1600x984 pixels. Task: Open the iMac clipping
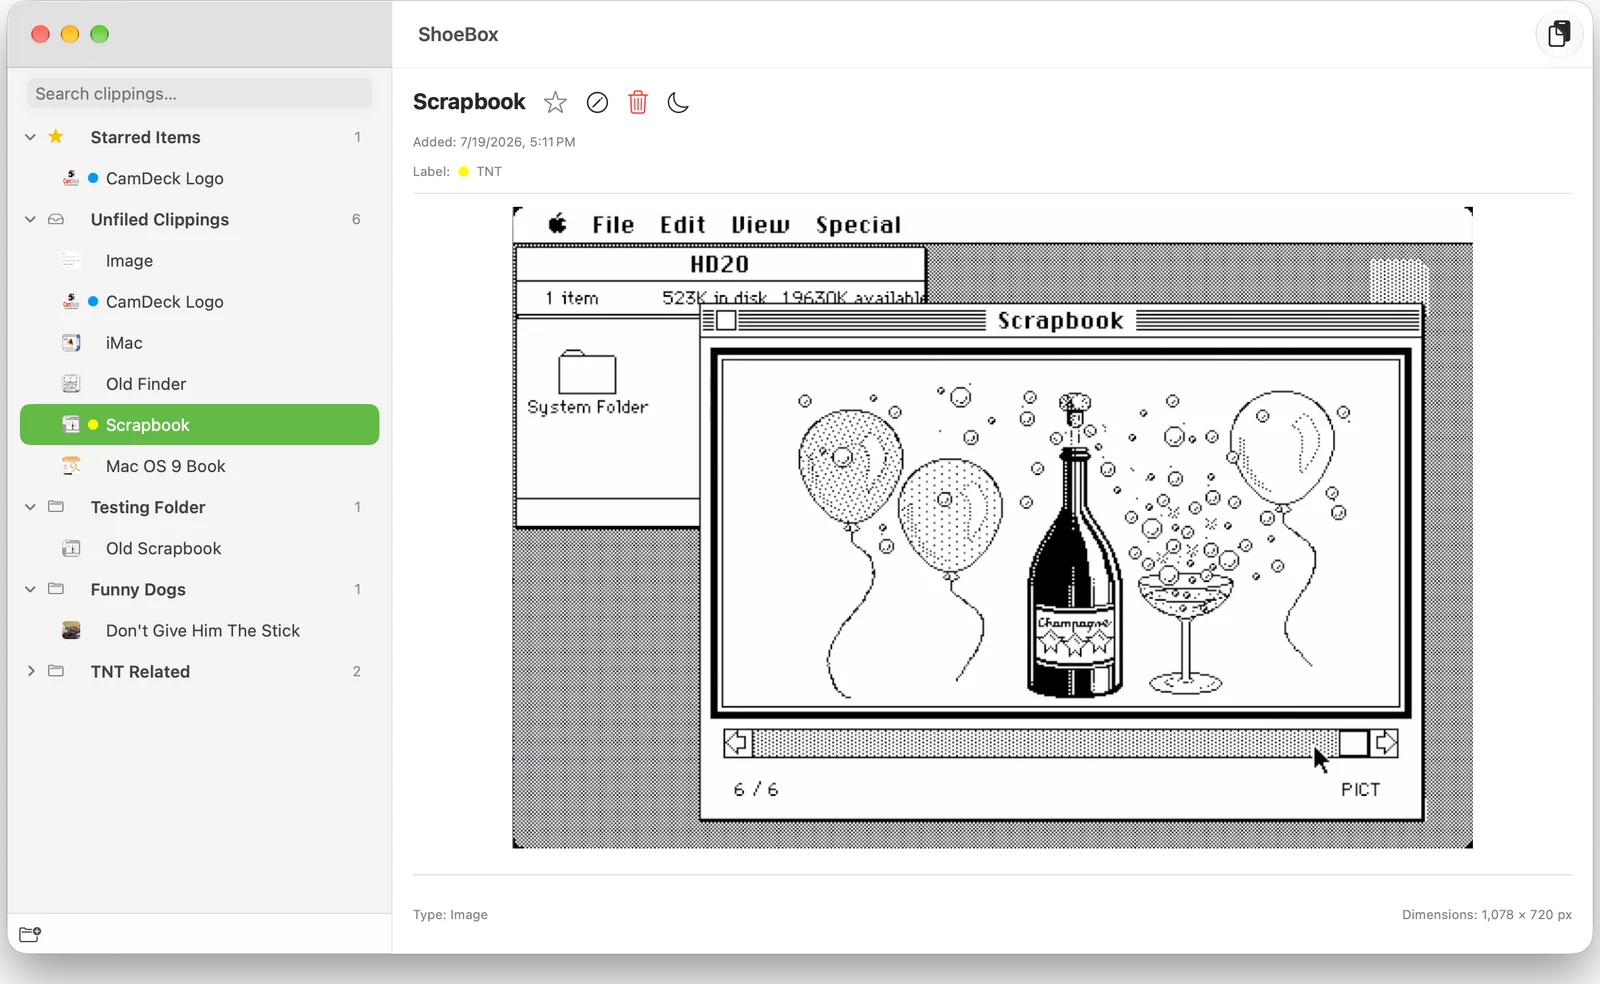pyautogui.click(x=199, y=342)
